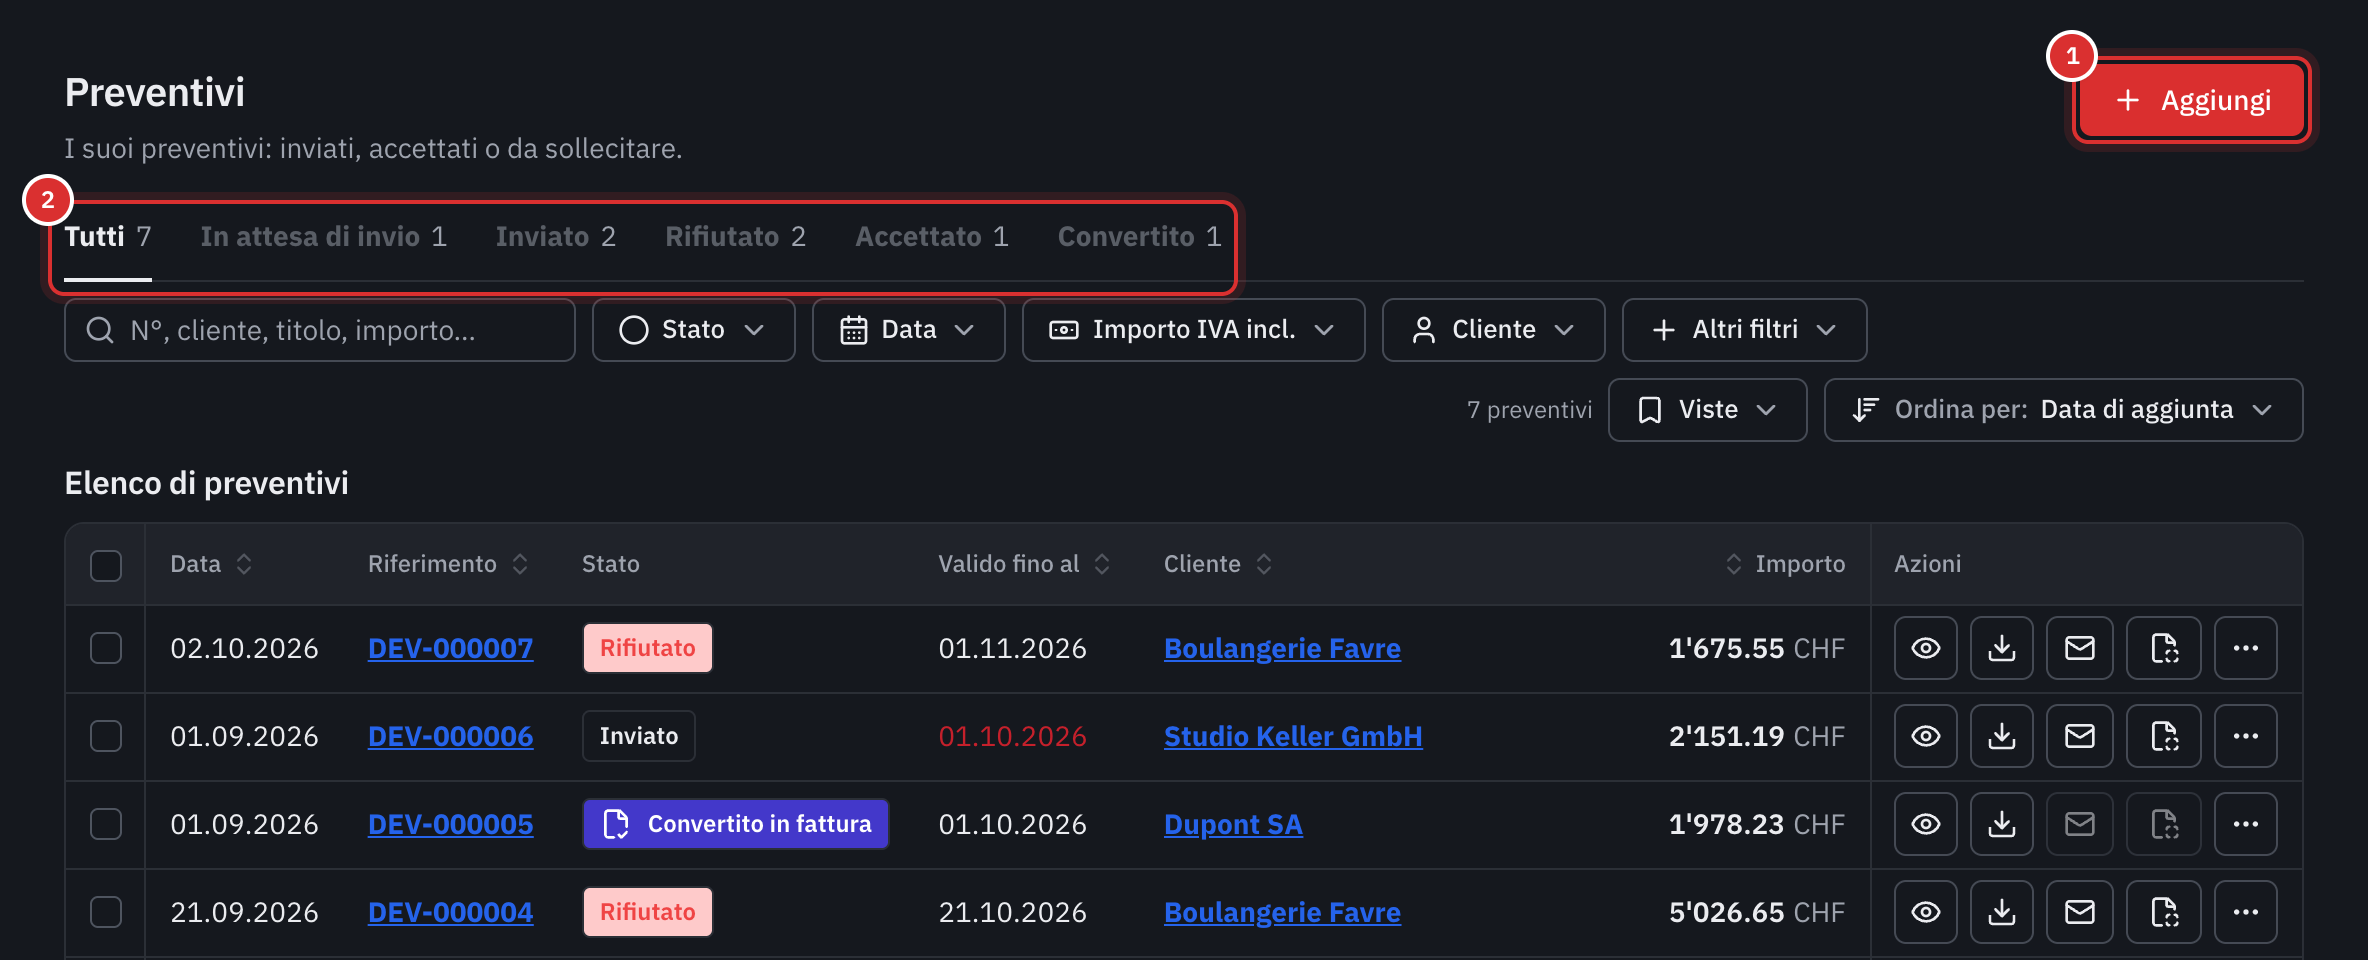Open more actions for DEV-000006
Screen dimensions: 2368x960
tap(2245, 736)
